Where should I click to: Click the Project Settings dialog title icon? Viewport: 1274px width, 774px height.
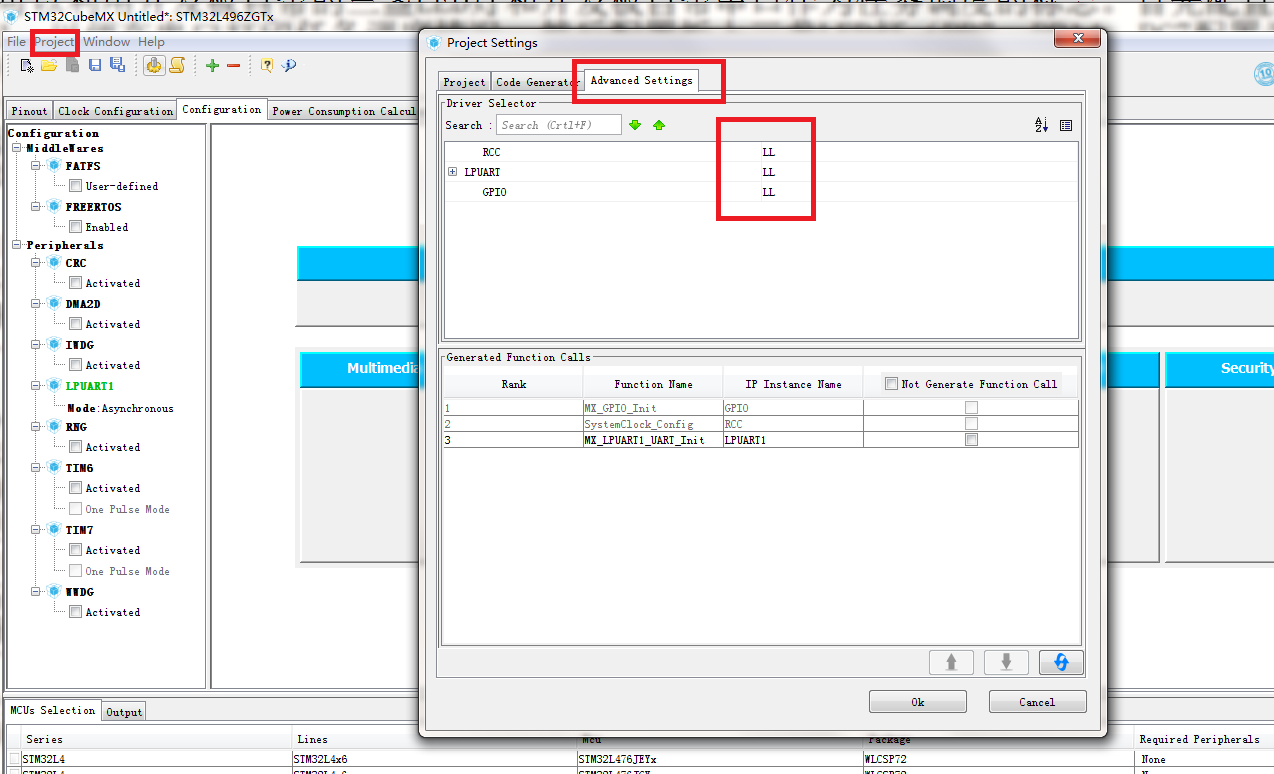(434, 42)
